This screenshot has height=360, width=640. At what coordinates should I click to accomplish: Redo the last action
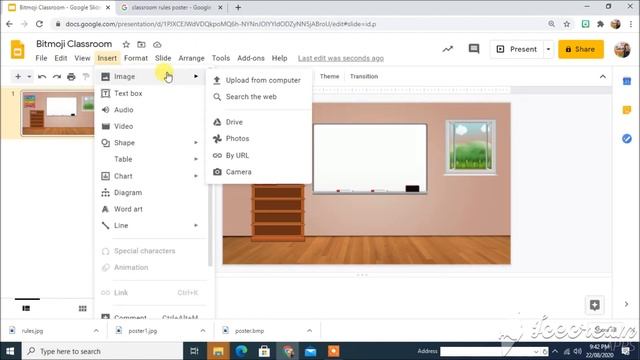pos(56,76)
